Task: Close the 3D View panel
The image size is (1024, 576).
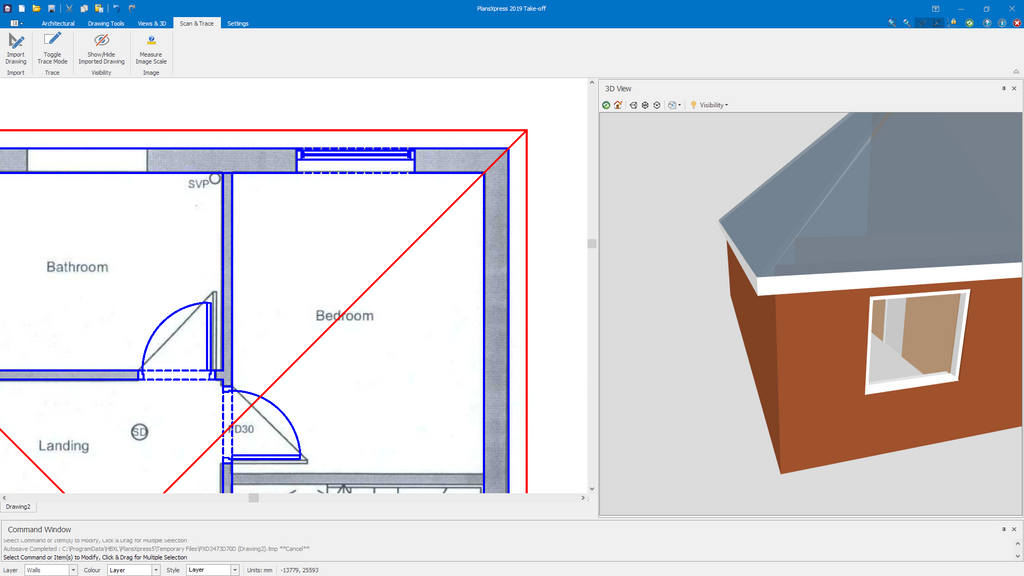Action: click(x=1016, y=89)
